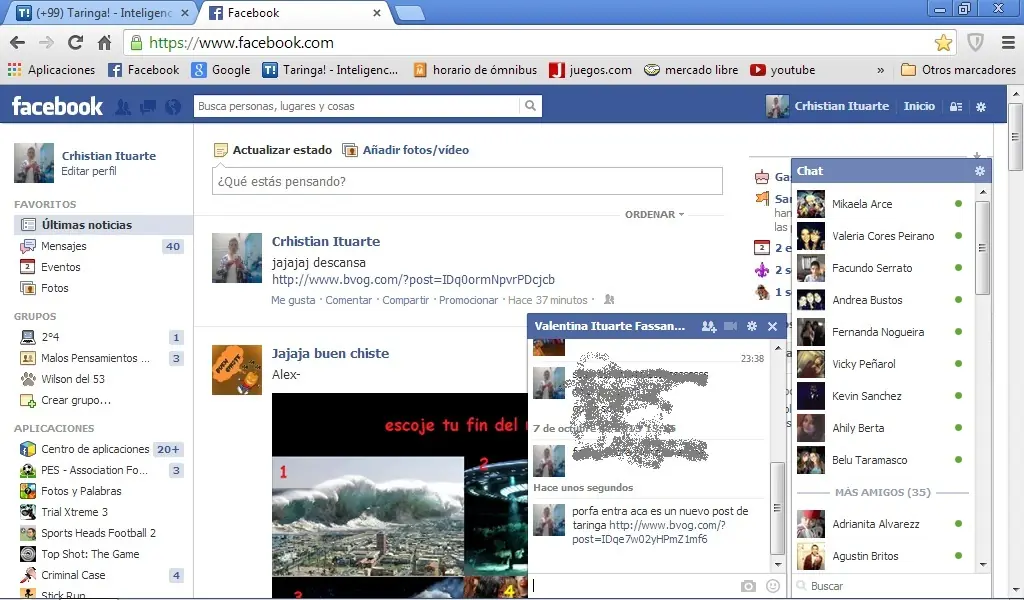This screenshot has width=1024, height=600.
Task: Switch to the Taringa! browser tab
Action: pos(102,12)
